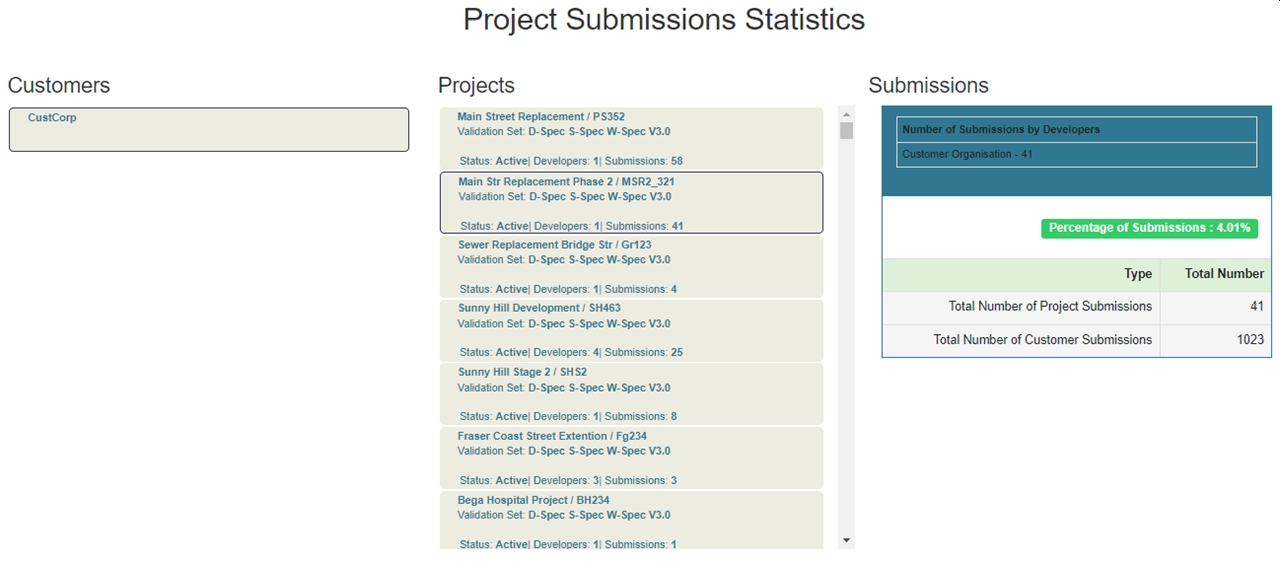Select the Bega Hospital Project / BH234
The width and height of the screenshot is (1280, 562).
(x=630, y=520)
